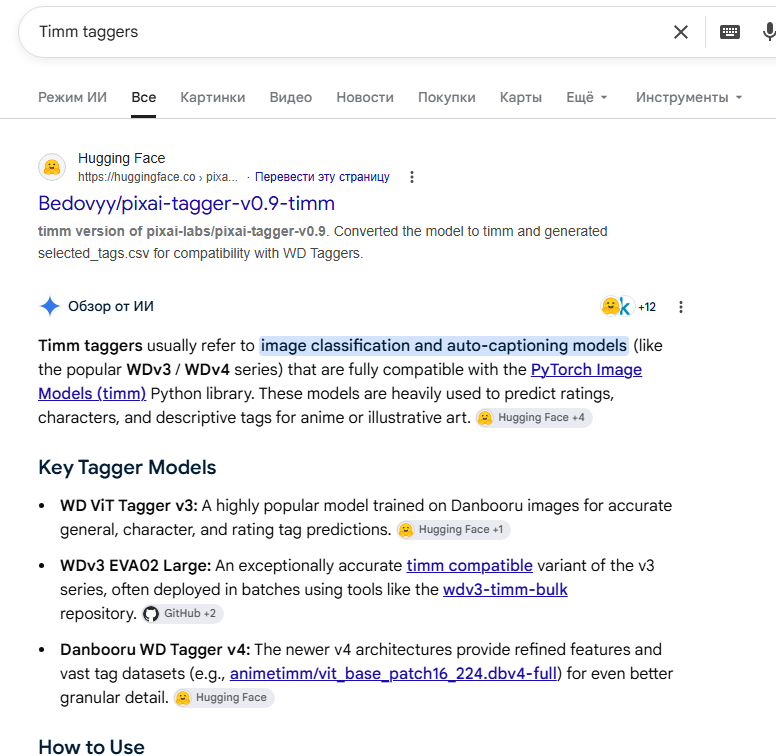
Task: Click the How to Use heading
Action: [x=92, y=747]
